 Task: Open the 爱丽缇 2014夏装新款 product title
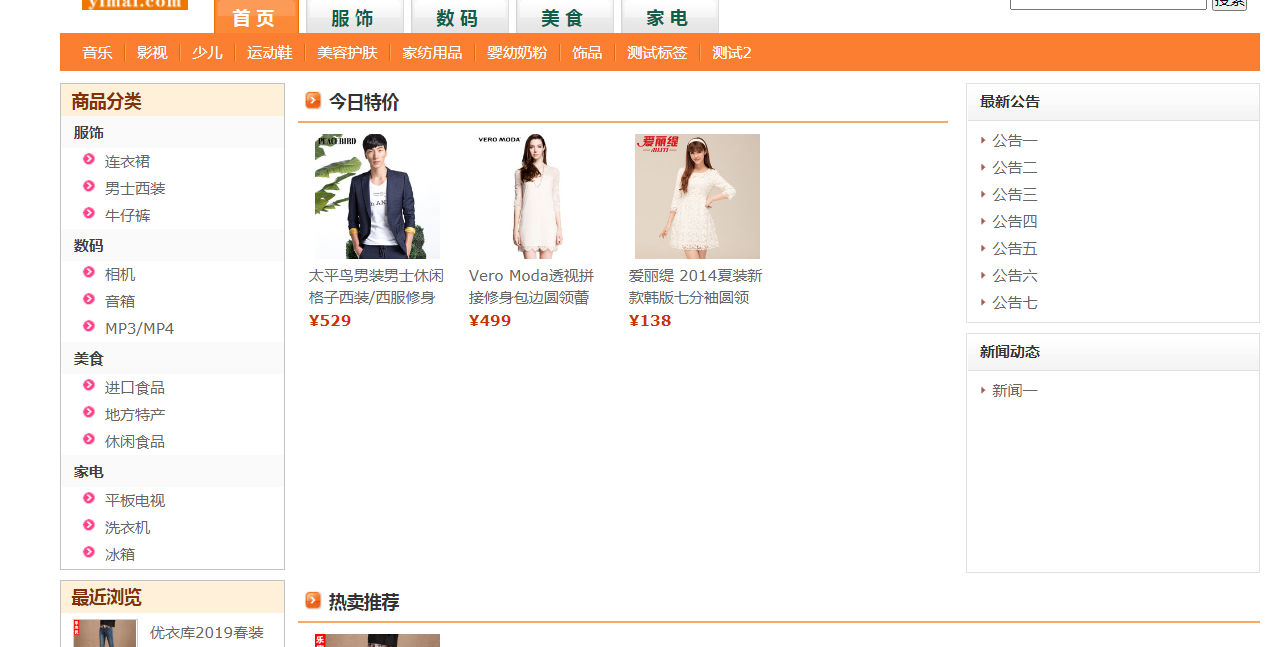pos(696,286)
